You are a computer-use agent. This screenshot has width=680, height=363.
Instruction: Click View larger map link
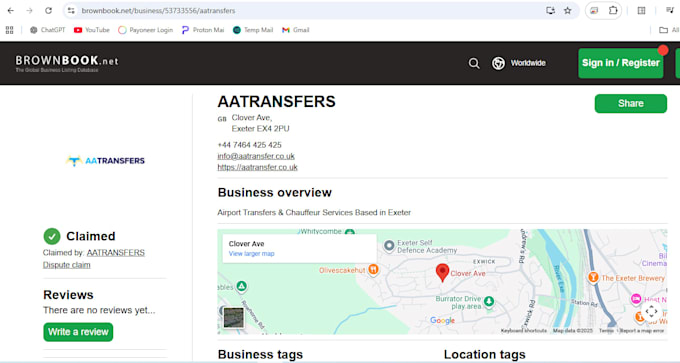(252, 254)
